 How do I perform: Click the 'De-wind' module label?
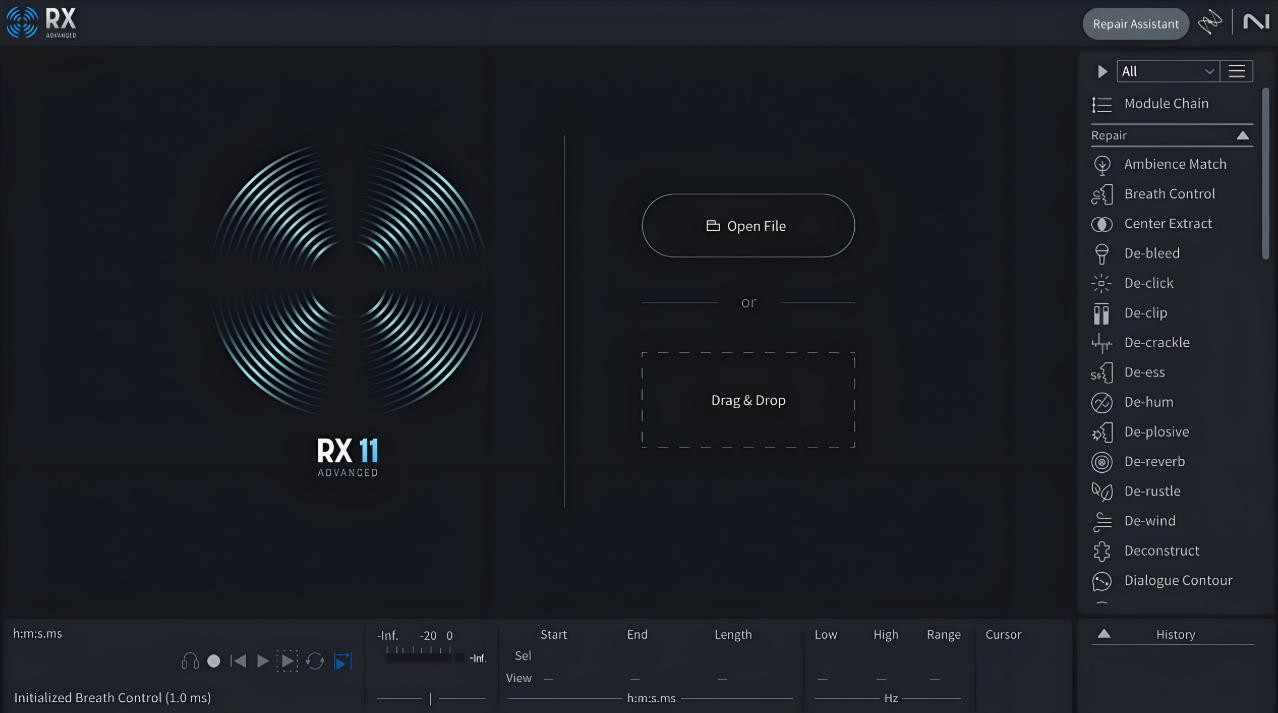point(1150,521)
